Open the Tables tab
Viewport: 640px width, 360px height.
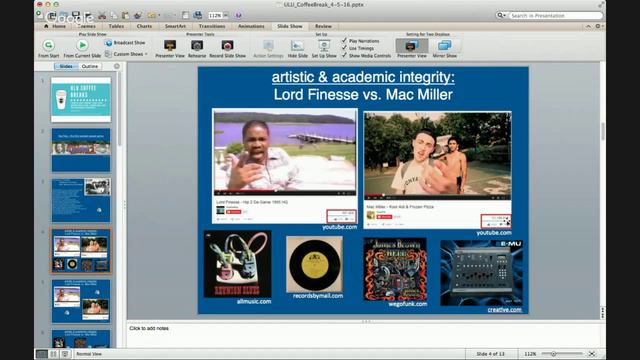point(116,26)
